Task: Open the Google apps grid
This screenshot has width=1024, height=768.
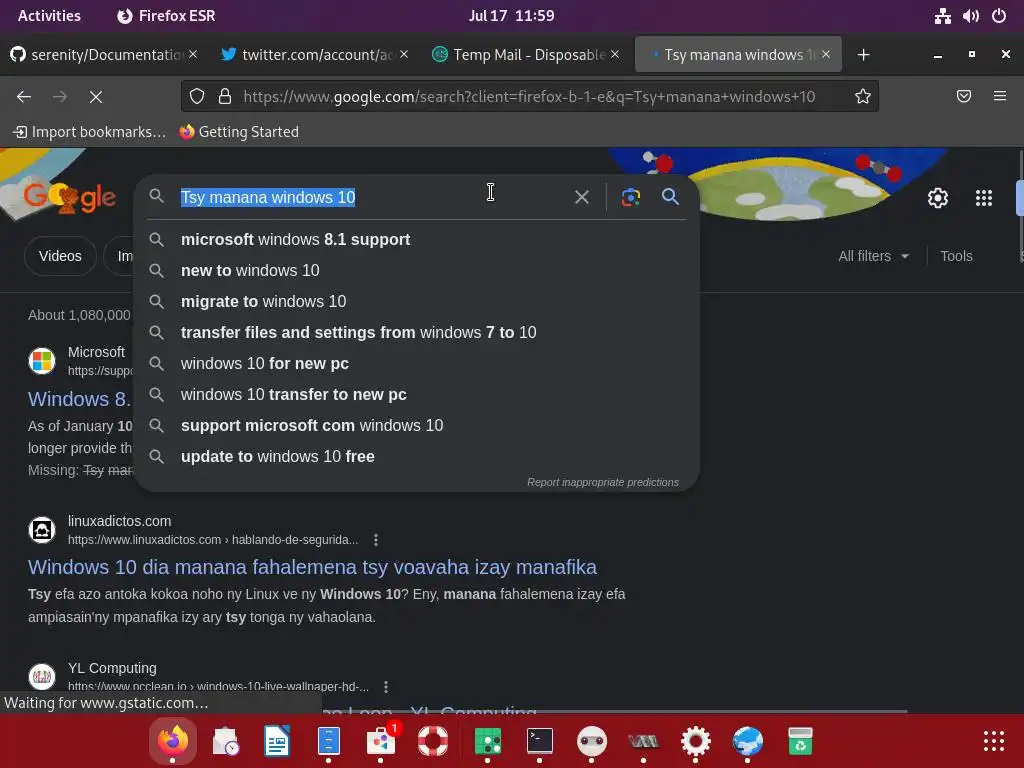Action: [x=984, y=198]
